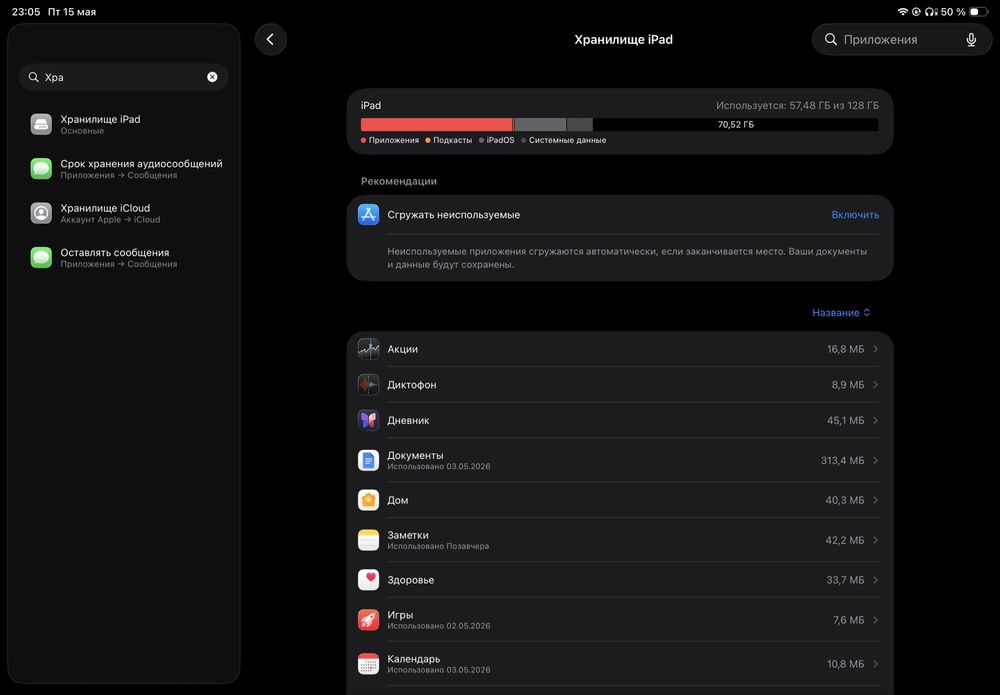Expand the Акции row chevron
Screen dimensions: 1000x695
pyautogui.click(x=876, y=349)
